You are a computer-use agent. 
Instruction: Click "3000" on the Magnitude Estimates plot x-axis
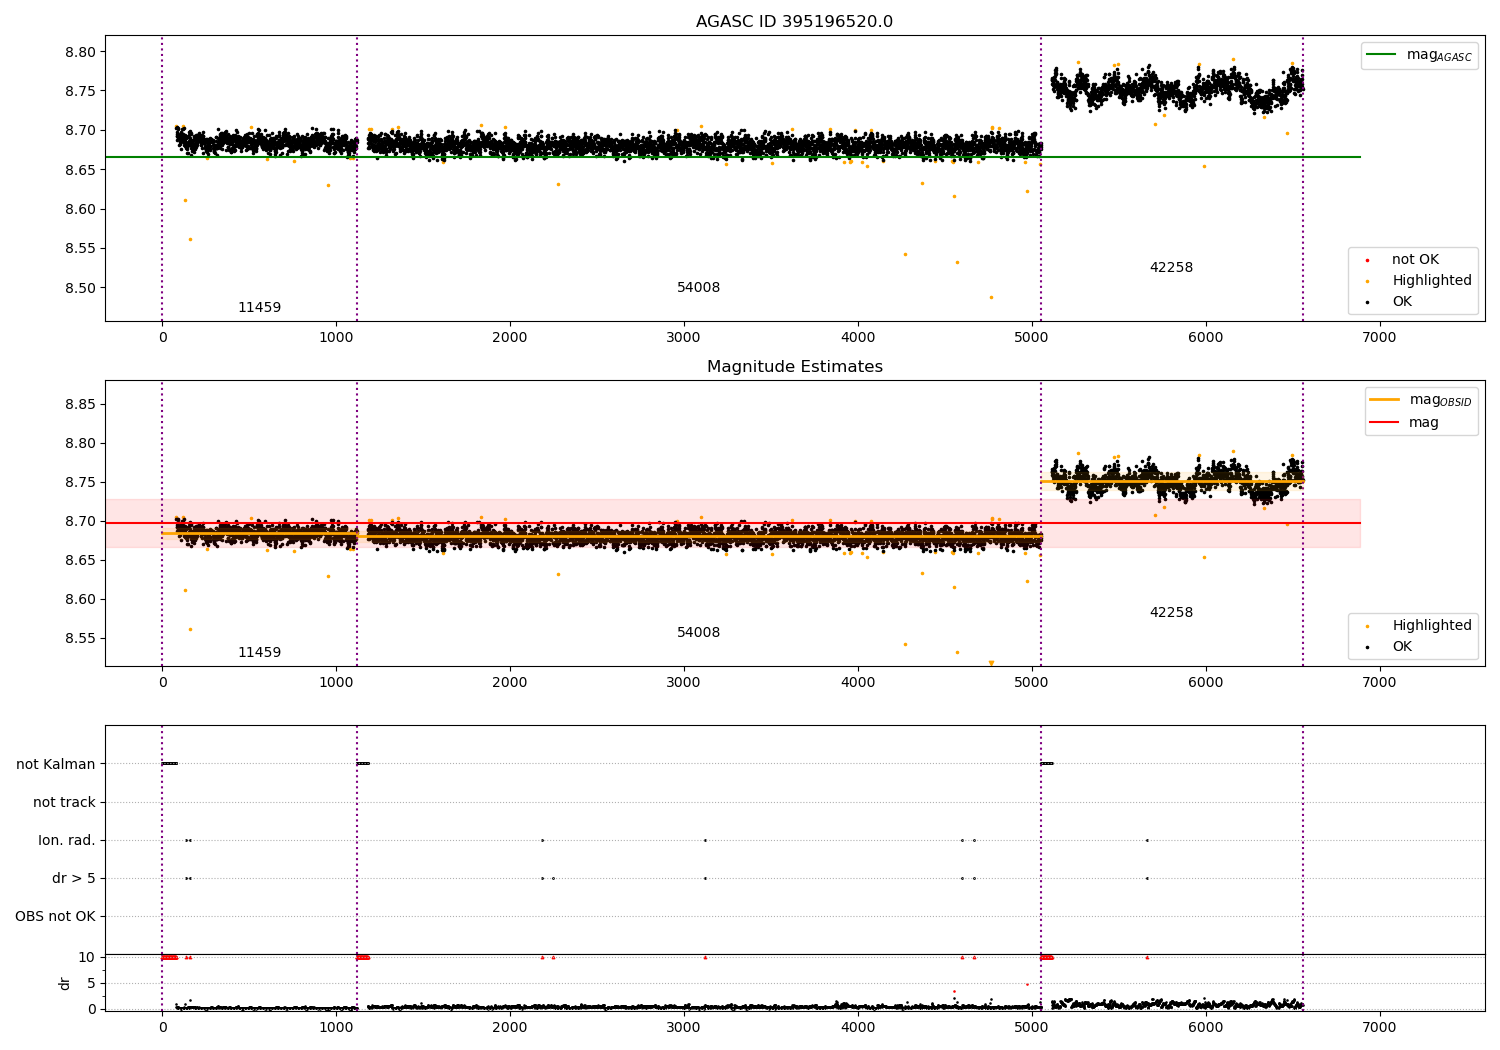(684, 683)
